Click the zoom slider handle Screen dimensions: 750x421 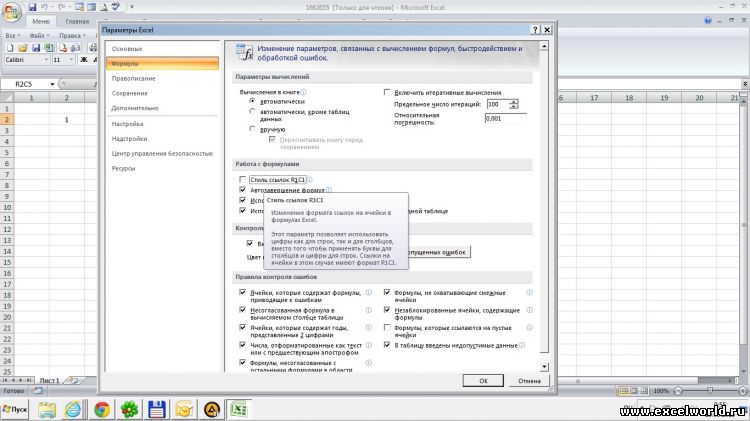pos(710,391)
